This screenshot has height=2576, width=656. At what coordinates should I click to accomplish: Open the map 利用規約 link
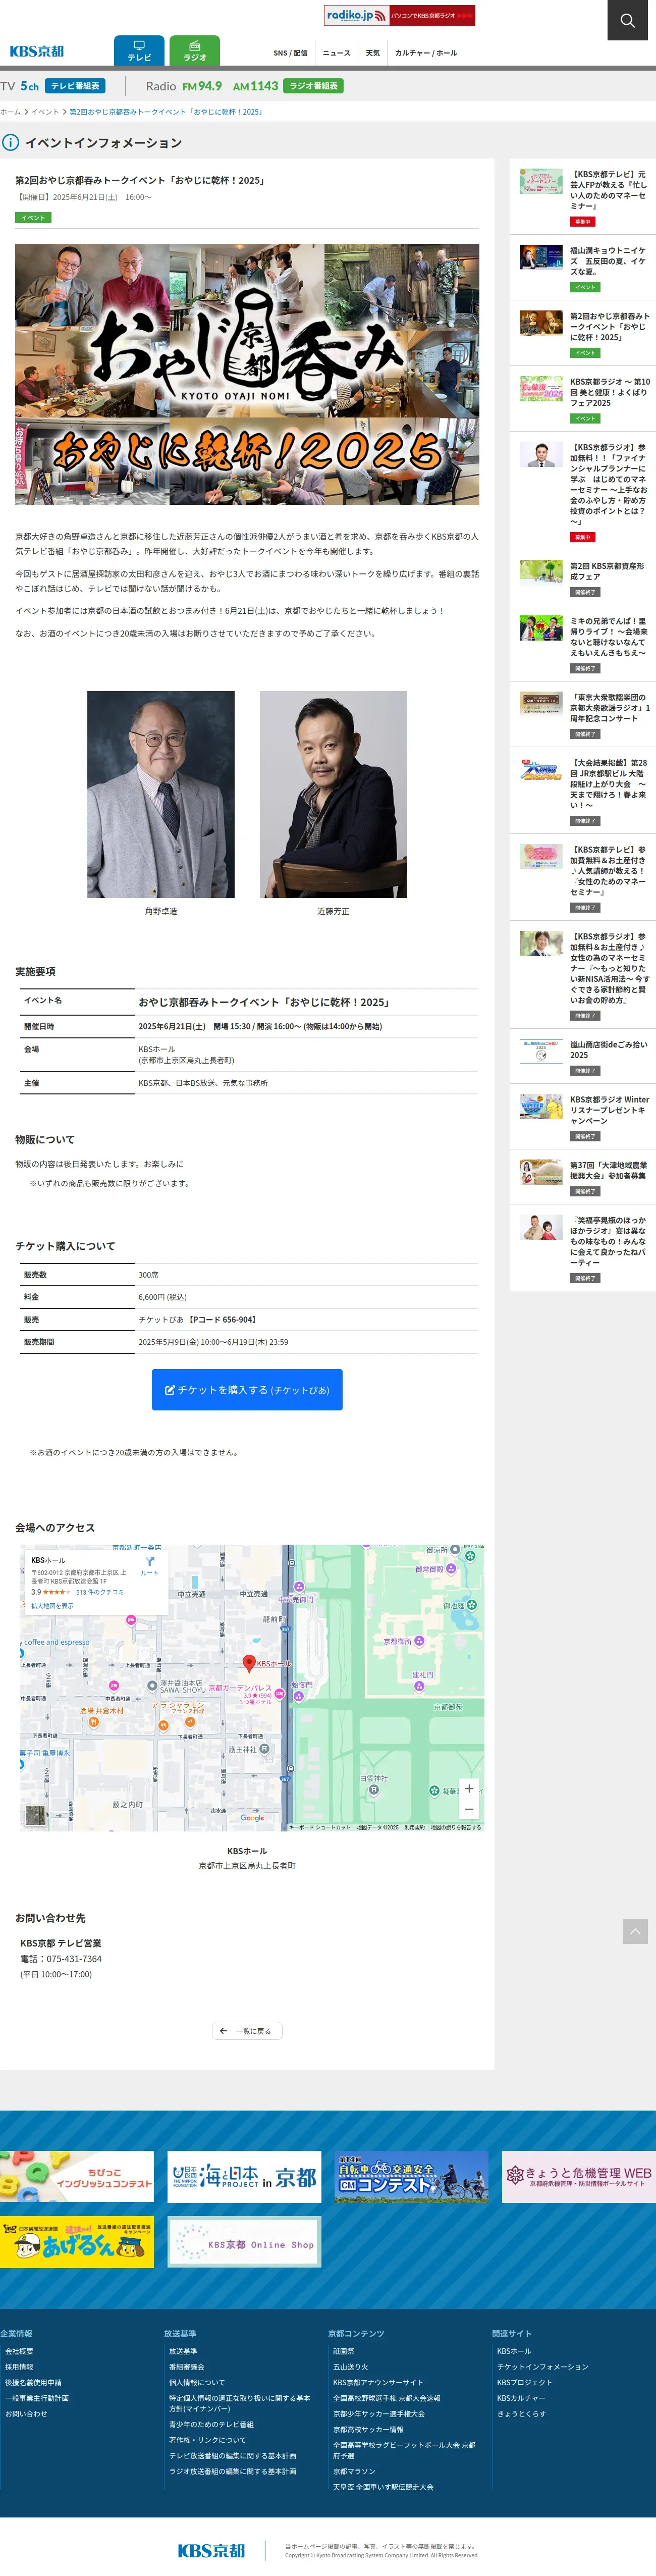point(414,1827)
